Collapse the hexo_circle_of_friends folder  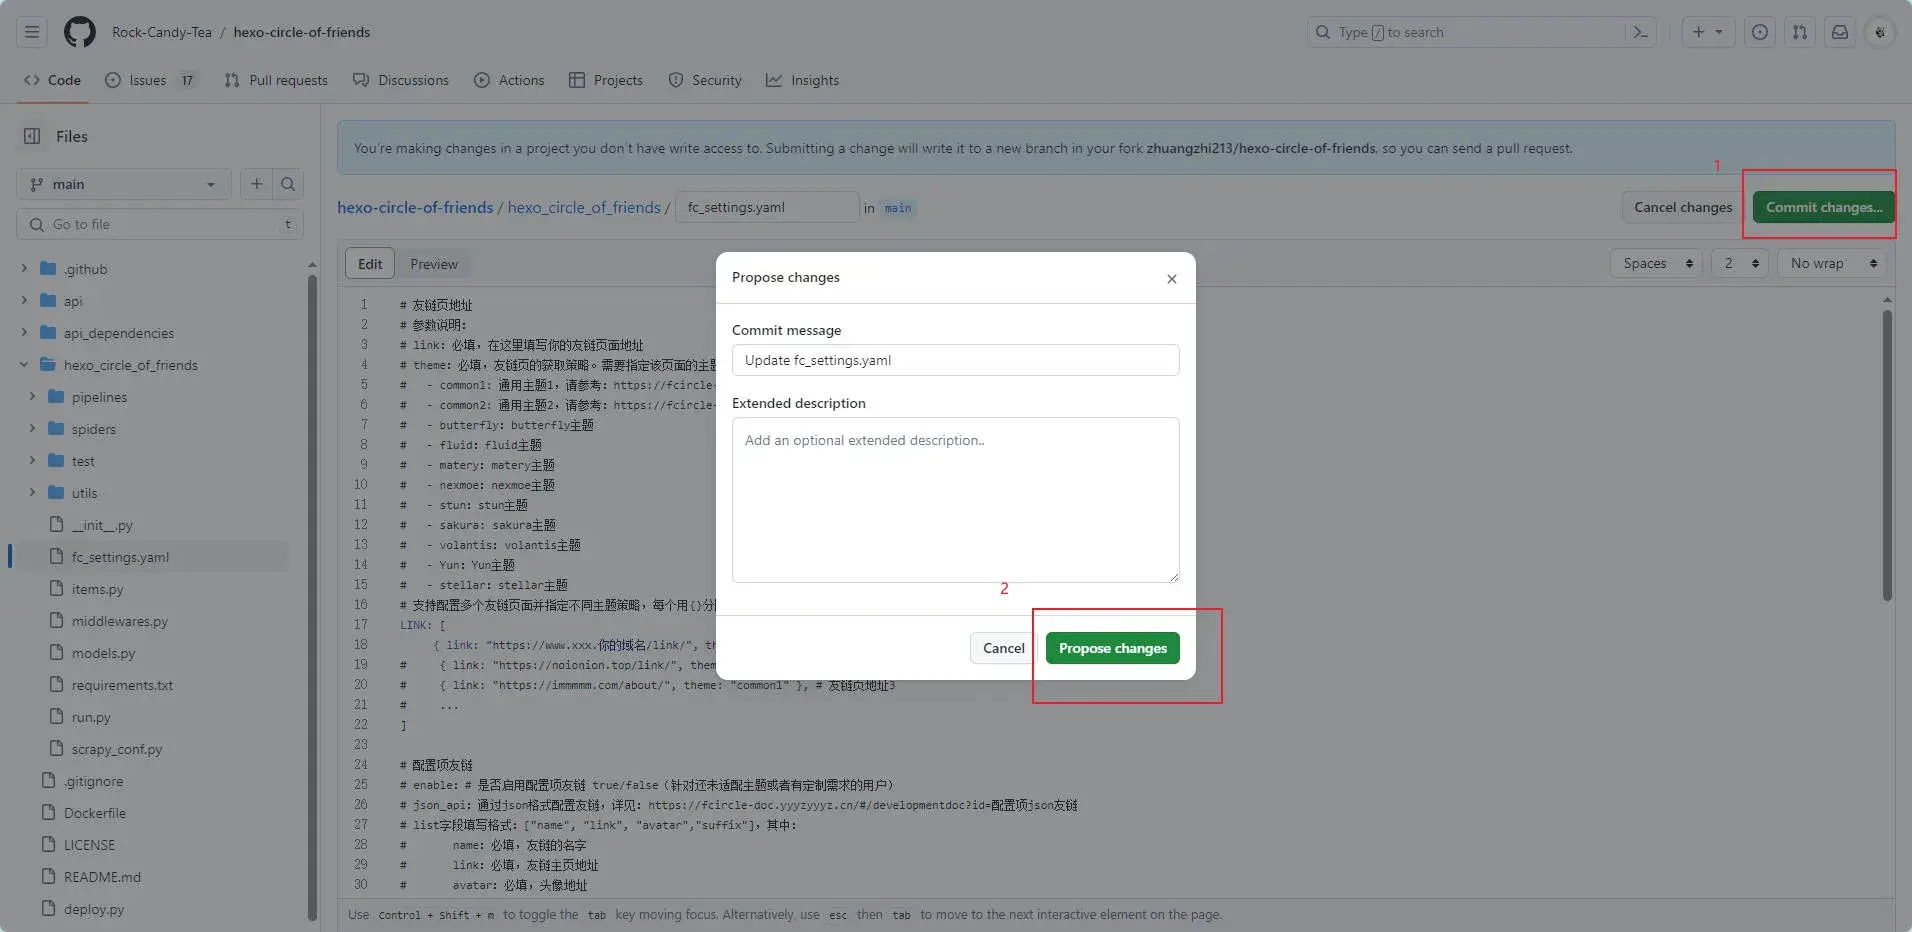click(x=24, y=365)
